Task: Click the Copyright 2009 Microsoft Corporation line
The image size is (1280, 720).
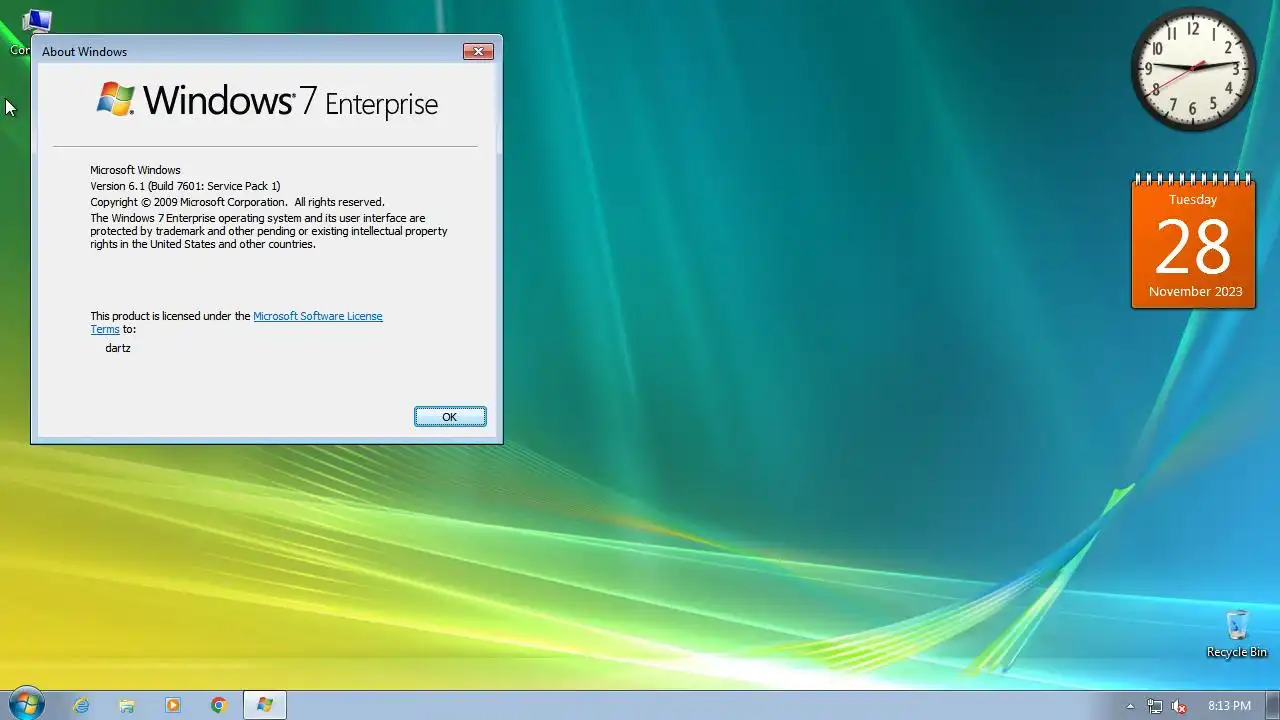Action: coord(237,202)
